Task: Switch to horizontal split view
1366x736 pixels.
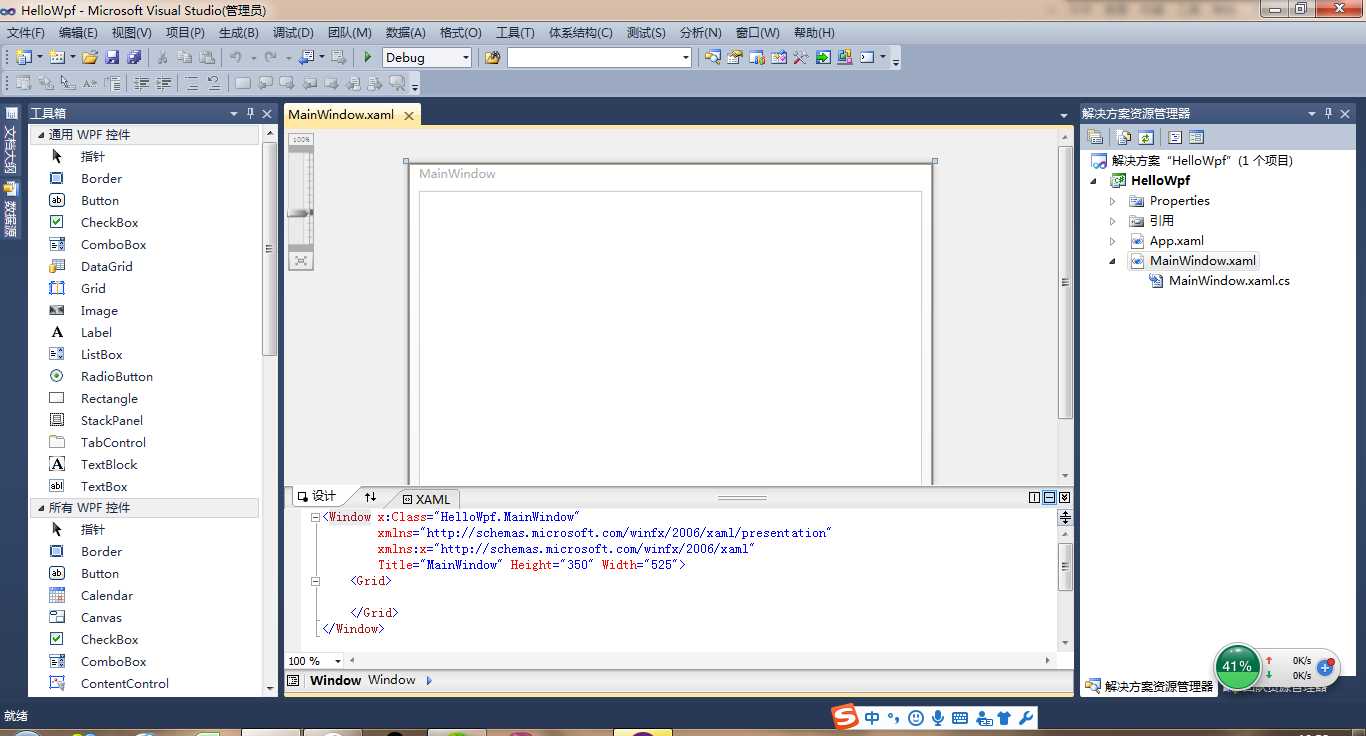Action: (x=1049, y=497)
